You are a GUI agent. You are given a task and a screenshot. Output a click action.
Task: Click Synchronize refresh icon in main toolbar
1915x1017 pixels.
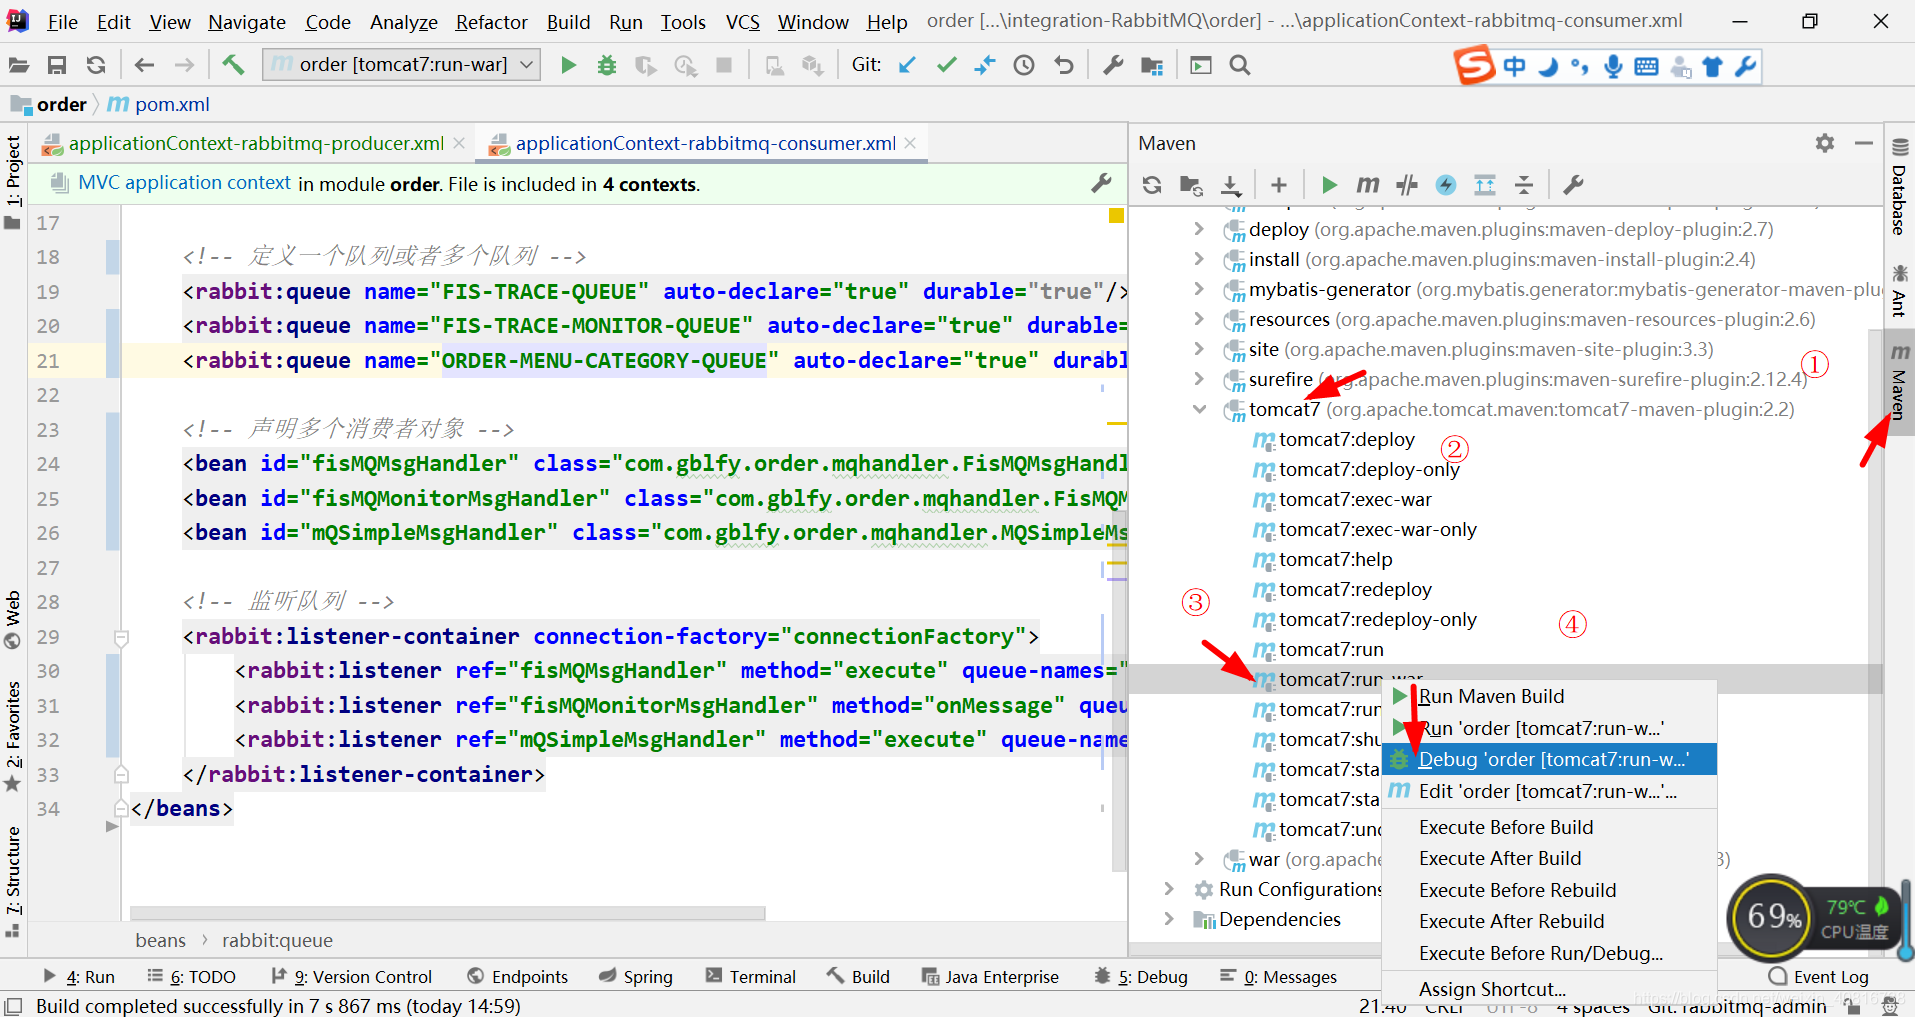pos(96,65)
